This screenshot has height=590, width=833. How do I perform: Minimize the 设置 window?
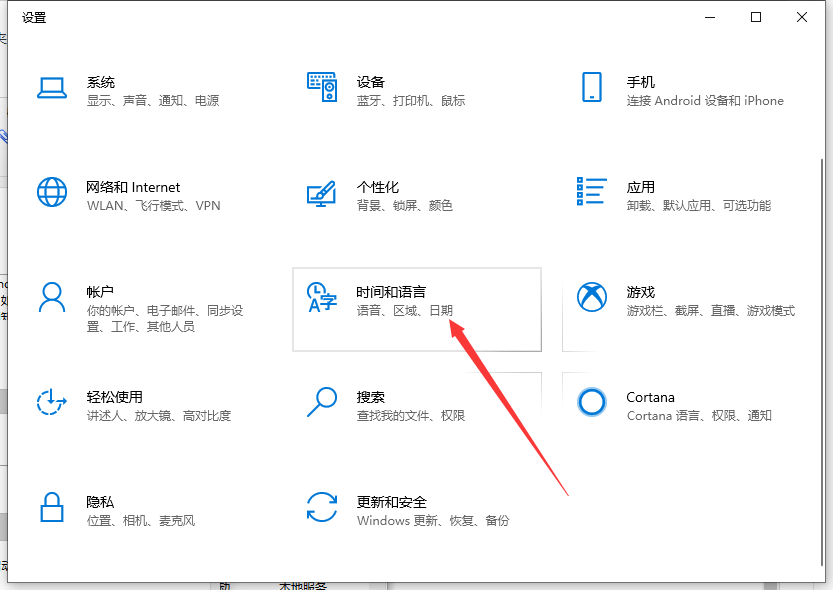pyautogui.click(x=710, y=17)
